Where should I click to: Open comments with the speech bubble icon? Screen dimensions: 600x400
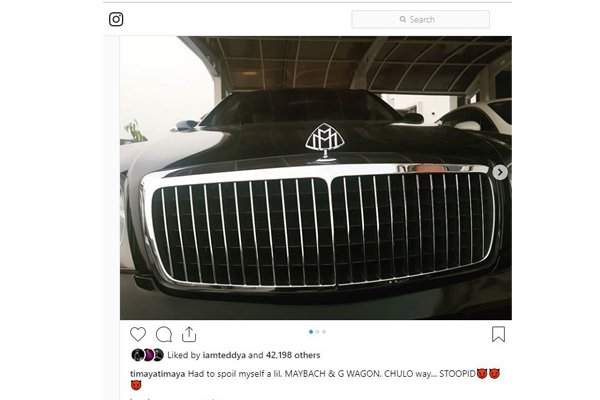click(164, 335)
